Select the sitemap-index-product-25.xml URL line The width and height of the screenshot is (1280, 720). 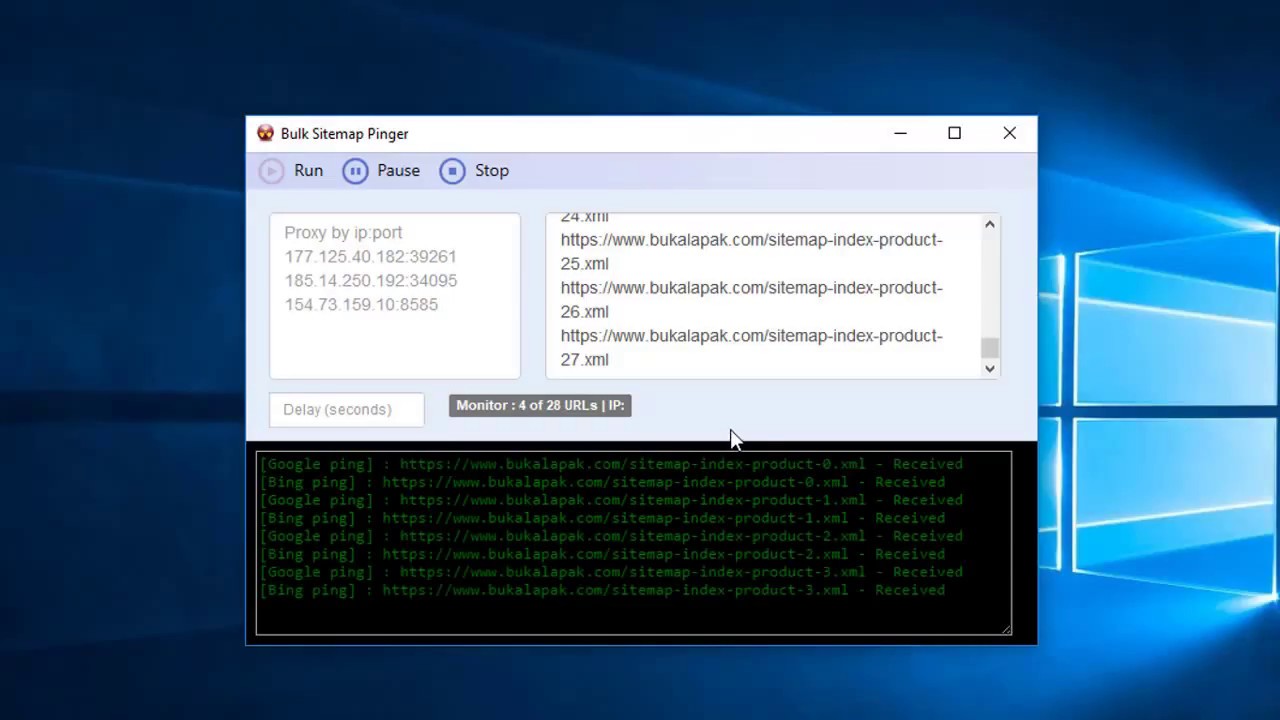click(x=751, y=252)
